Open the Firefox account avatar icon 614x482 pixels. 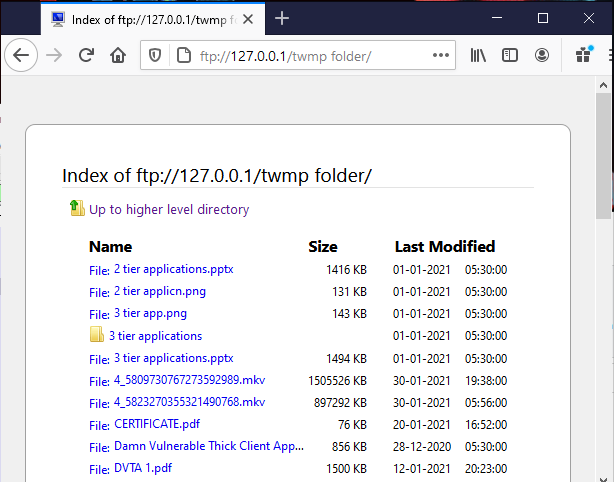pyautogui.click(x=542, y=55)
